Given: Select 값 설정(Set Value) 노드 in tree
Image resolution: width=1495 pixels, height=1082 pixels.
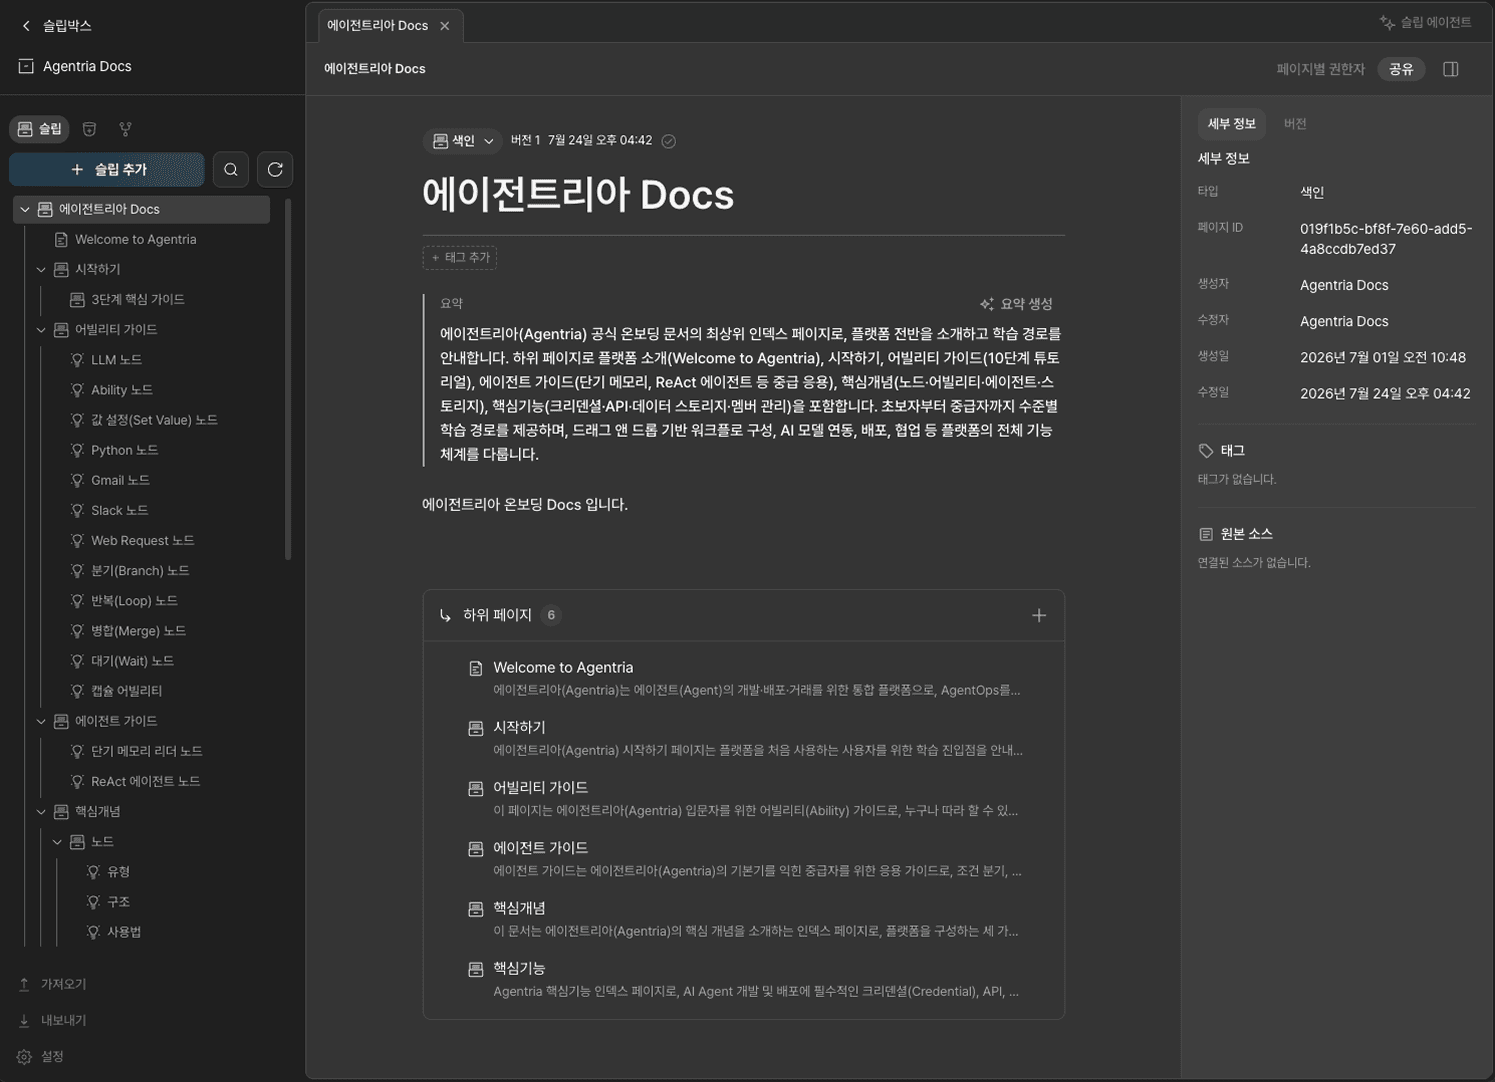Looking at the screenshot, I should tap(154, 420).
